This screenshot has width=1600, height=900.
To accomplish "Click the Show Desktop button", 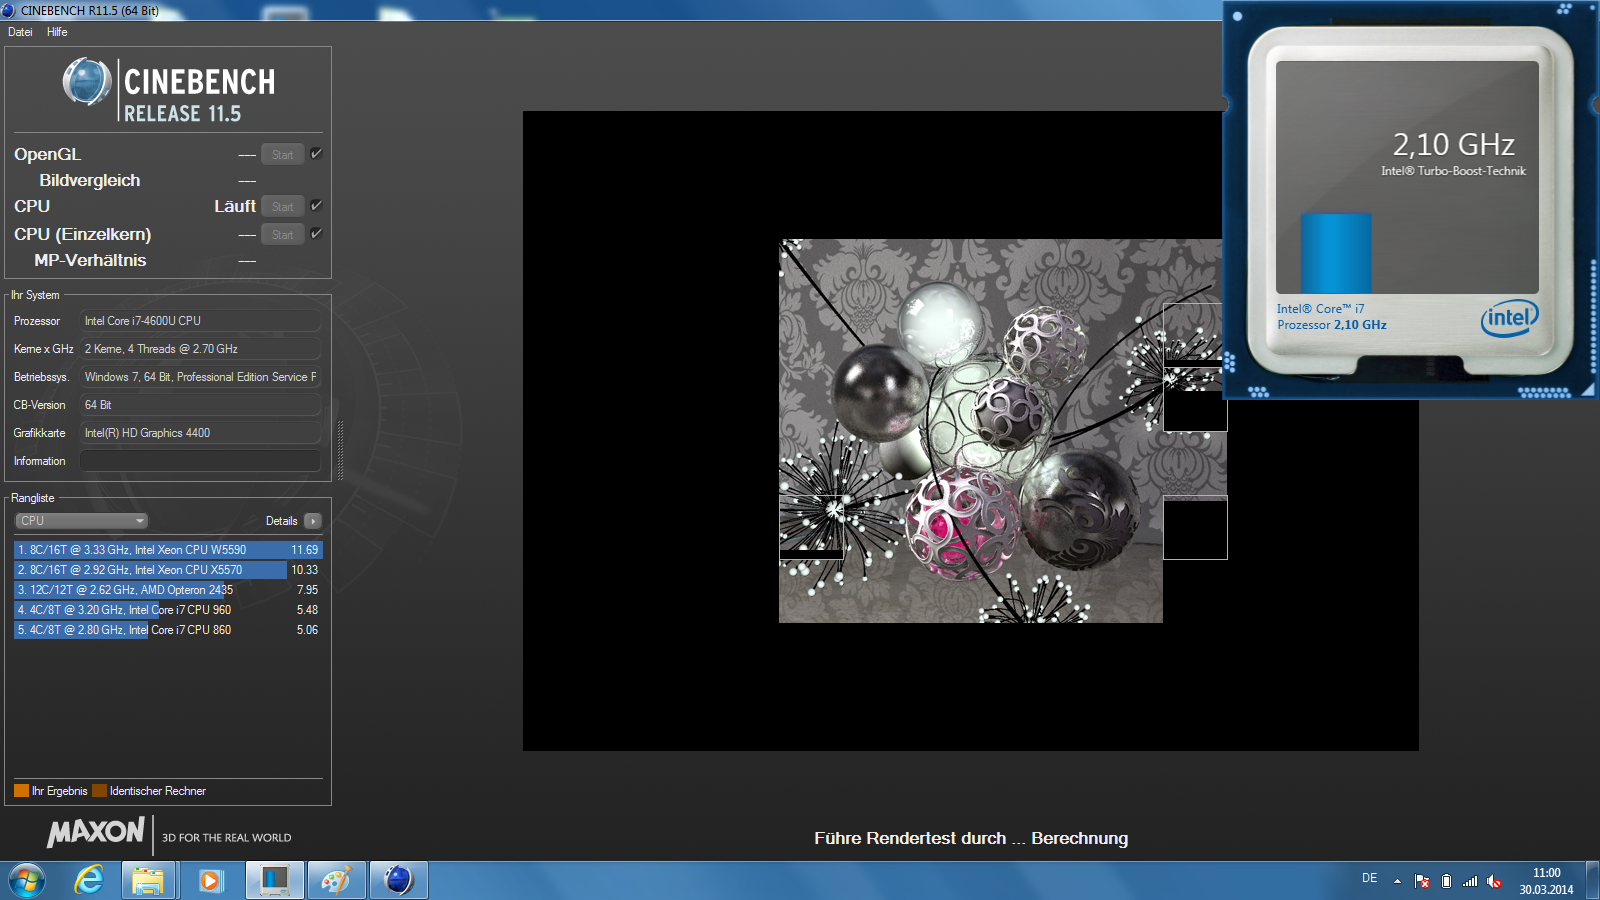I will click(x=1592, y=881).
